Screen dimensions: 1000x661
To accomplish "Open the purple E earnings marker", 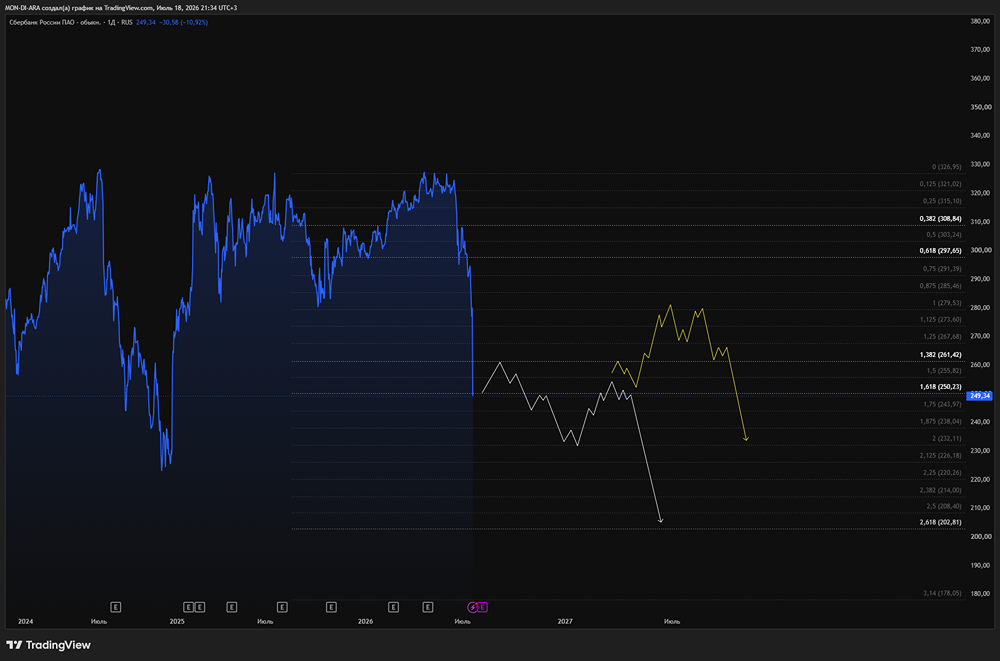I will (483, 607).
